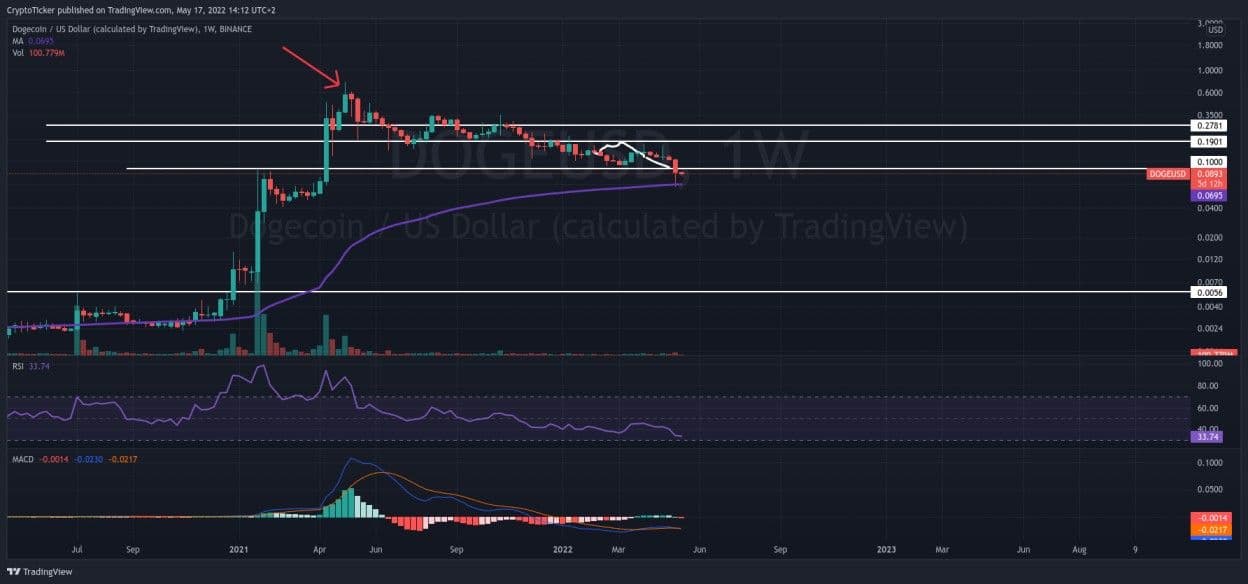Click the Vol indicator legend label

coord(18,51)
